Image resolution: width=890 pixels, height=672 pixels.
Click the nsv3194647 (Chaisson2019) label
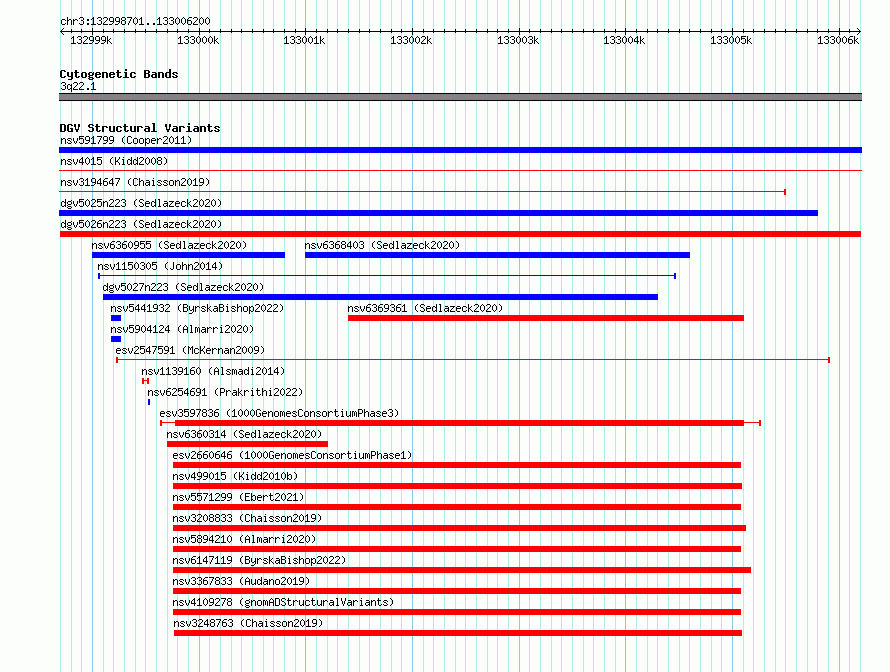coord(135,182)
